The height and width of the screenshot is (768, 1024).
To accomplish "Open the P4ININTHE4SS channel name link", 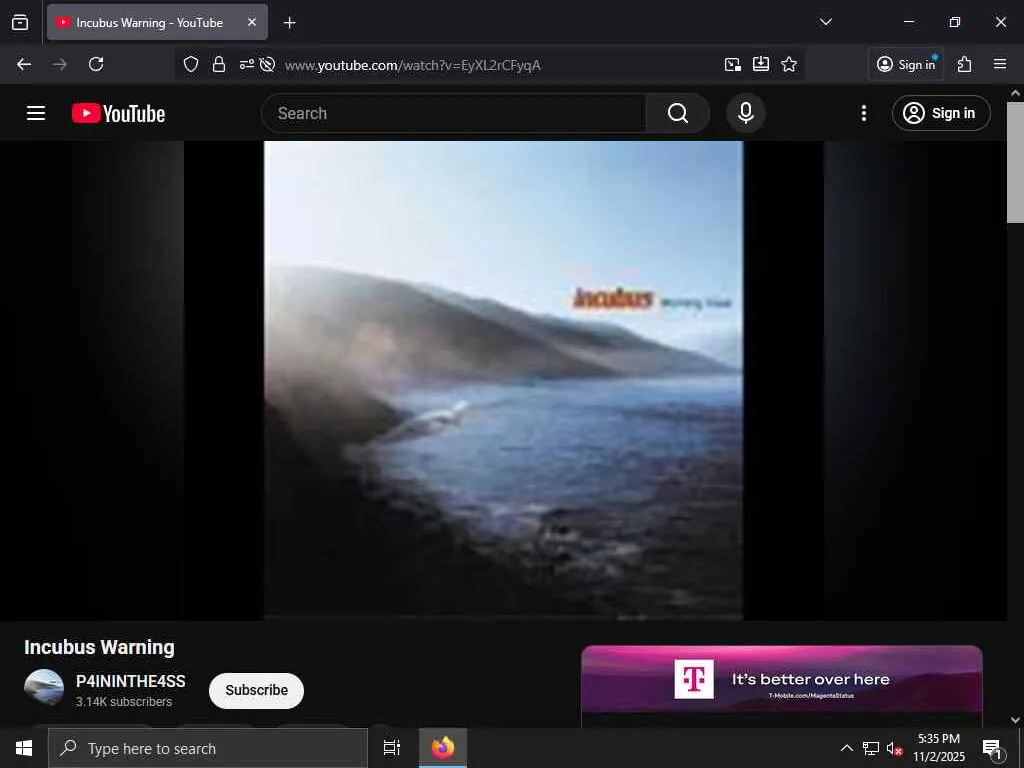I will pyautogui.click(x=131, y=681).
